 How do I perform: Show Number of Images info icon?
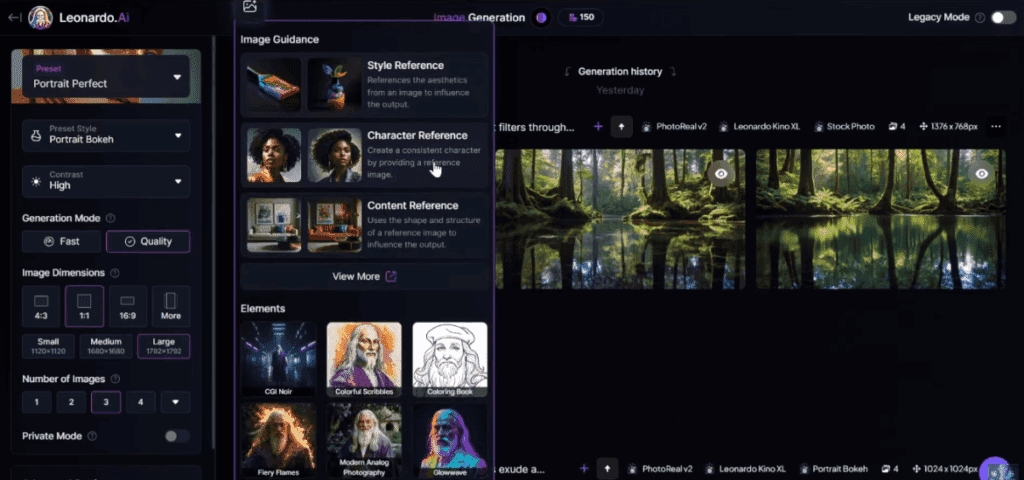coord(116,379)
